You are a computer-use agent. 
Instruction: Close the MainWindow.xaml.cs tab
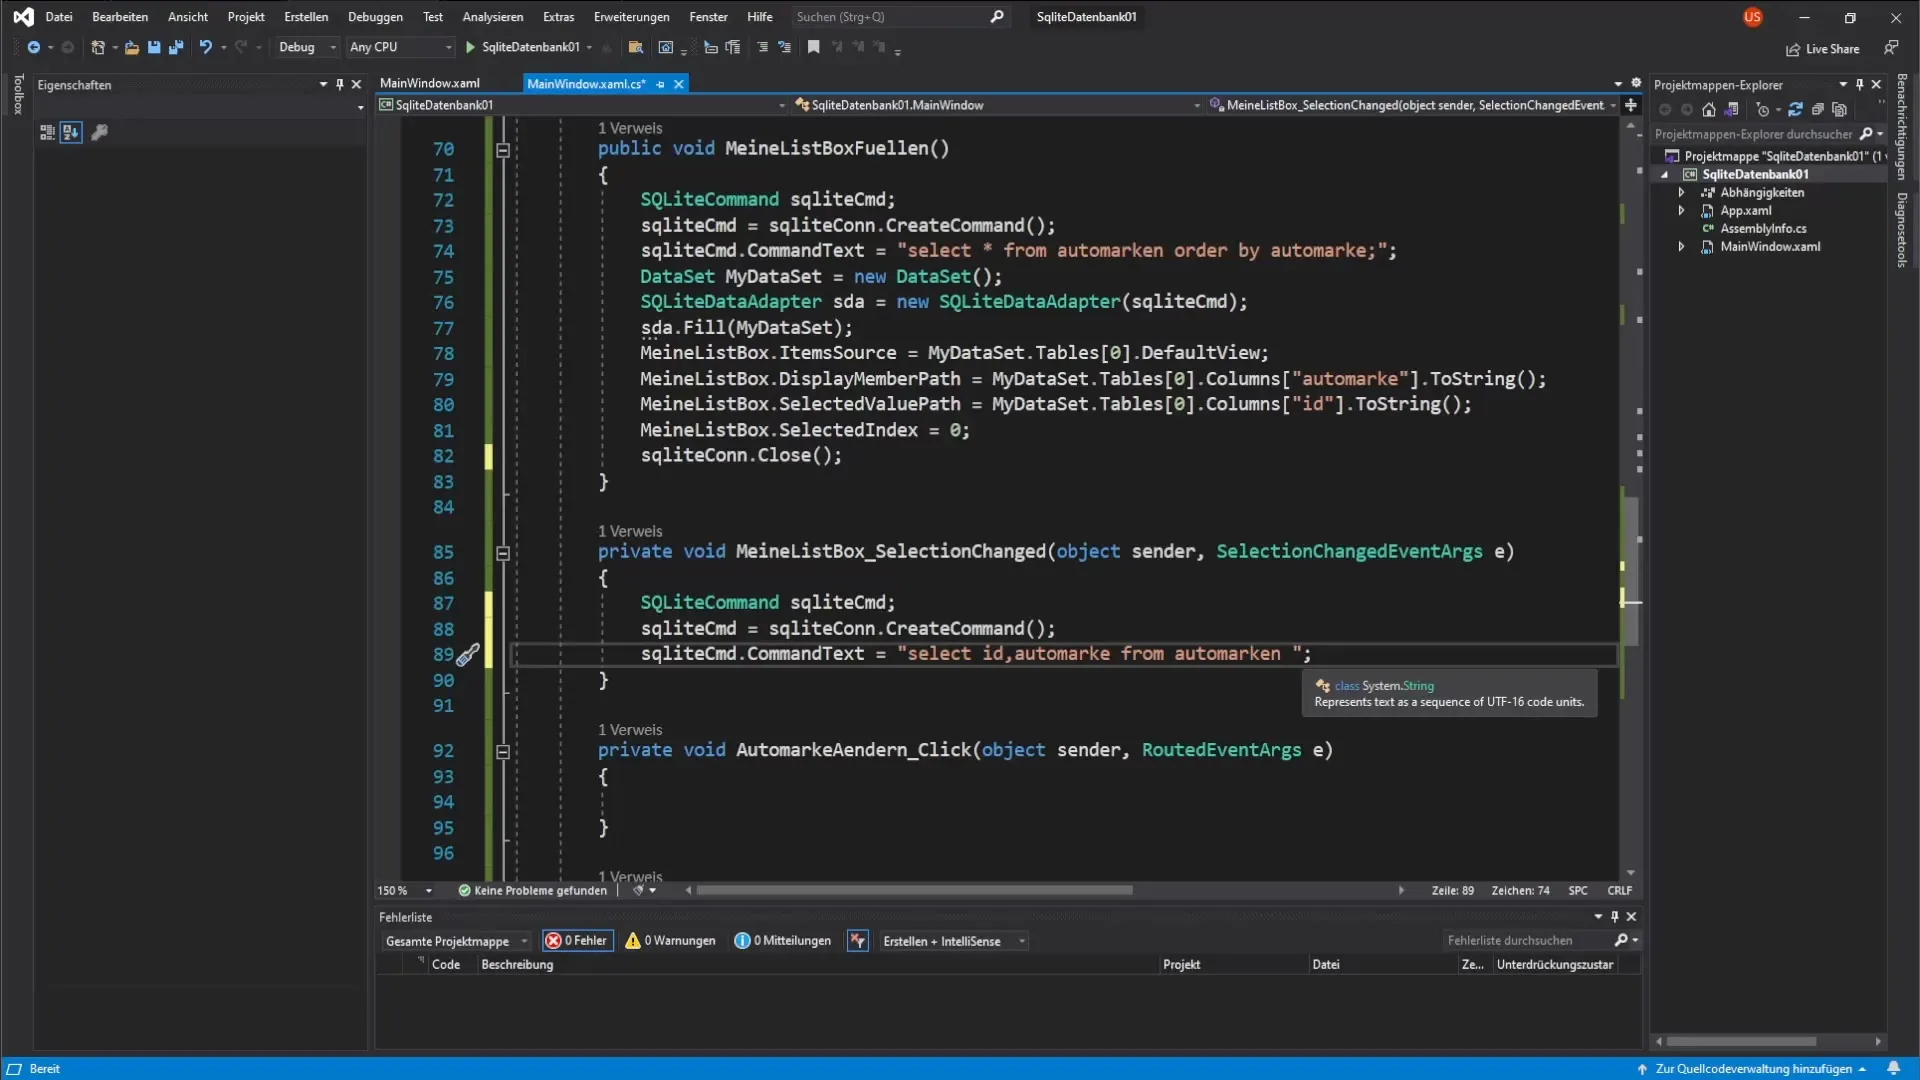679,85
